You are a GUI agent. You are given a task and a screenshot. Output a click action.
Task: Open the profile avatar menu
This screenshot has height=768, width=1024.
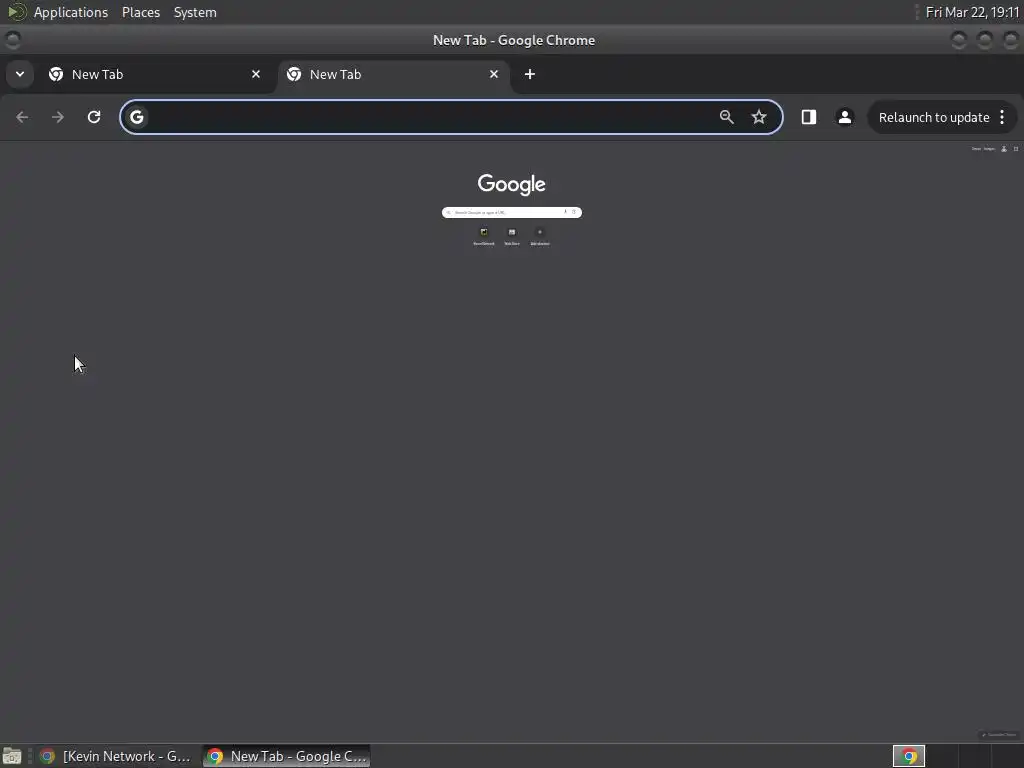coord(844,117)
